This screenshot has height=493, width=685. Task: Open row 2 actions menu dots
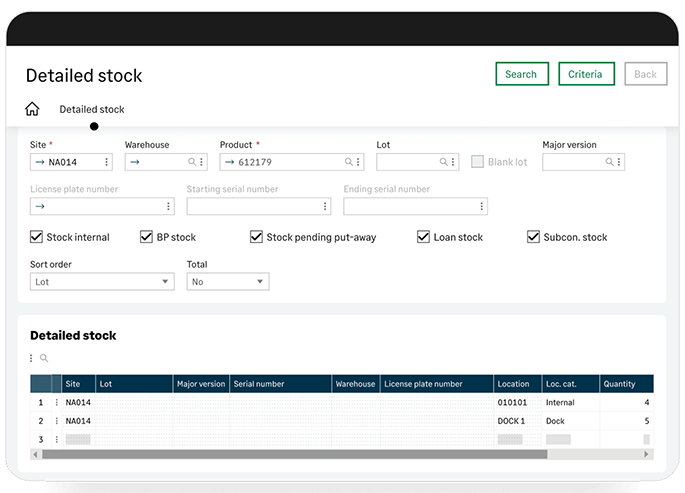pos(56,421)
